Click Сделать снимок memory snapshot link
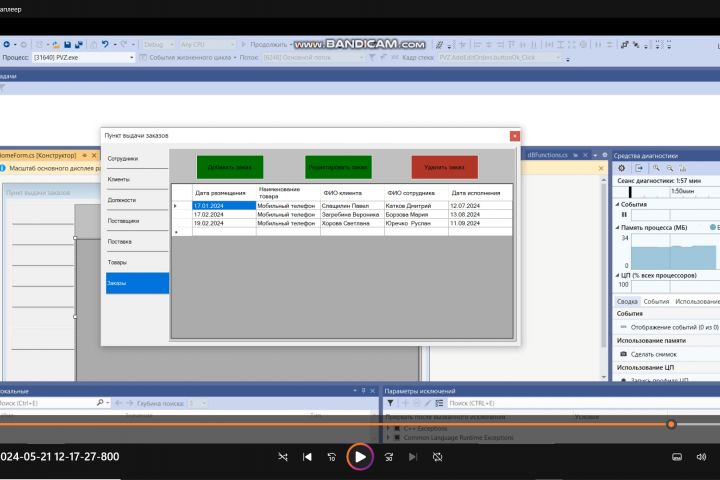This screenshot has height=480, width=720. click(x=653, y=354)
